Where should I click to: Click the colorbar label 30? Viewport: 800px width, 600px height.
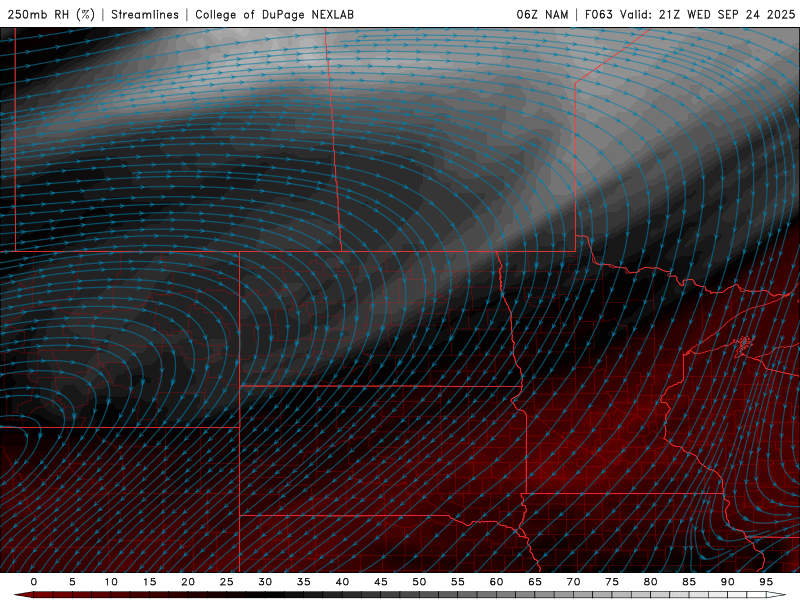[265, 582]
